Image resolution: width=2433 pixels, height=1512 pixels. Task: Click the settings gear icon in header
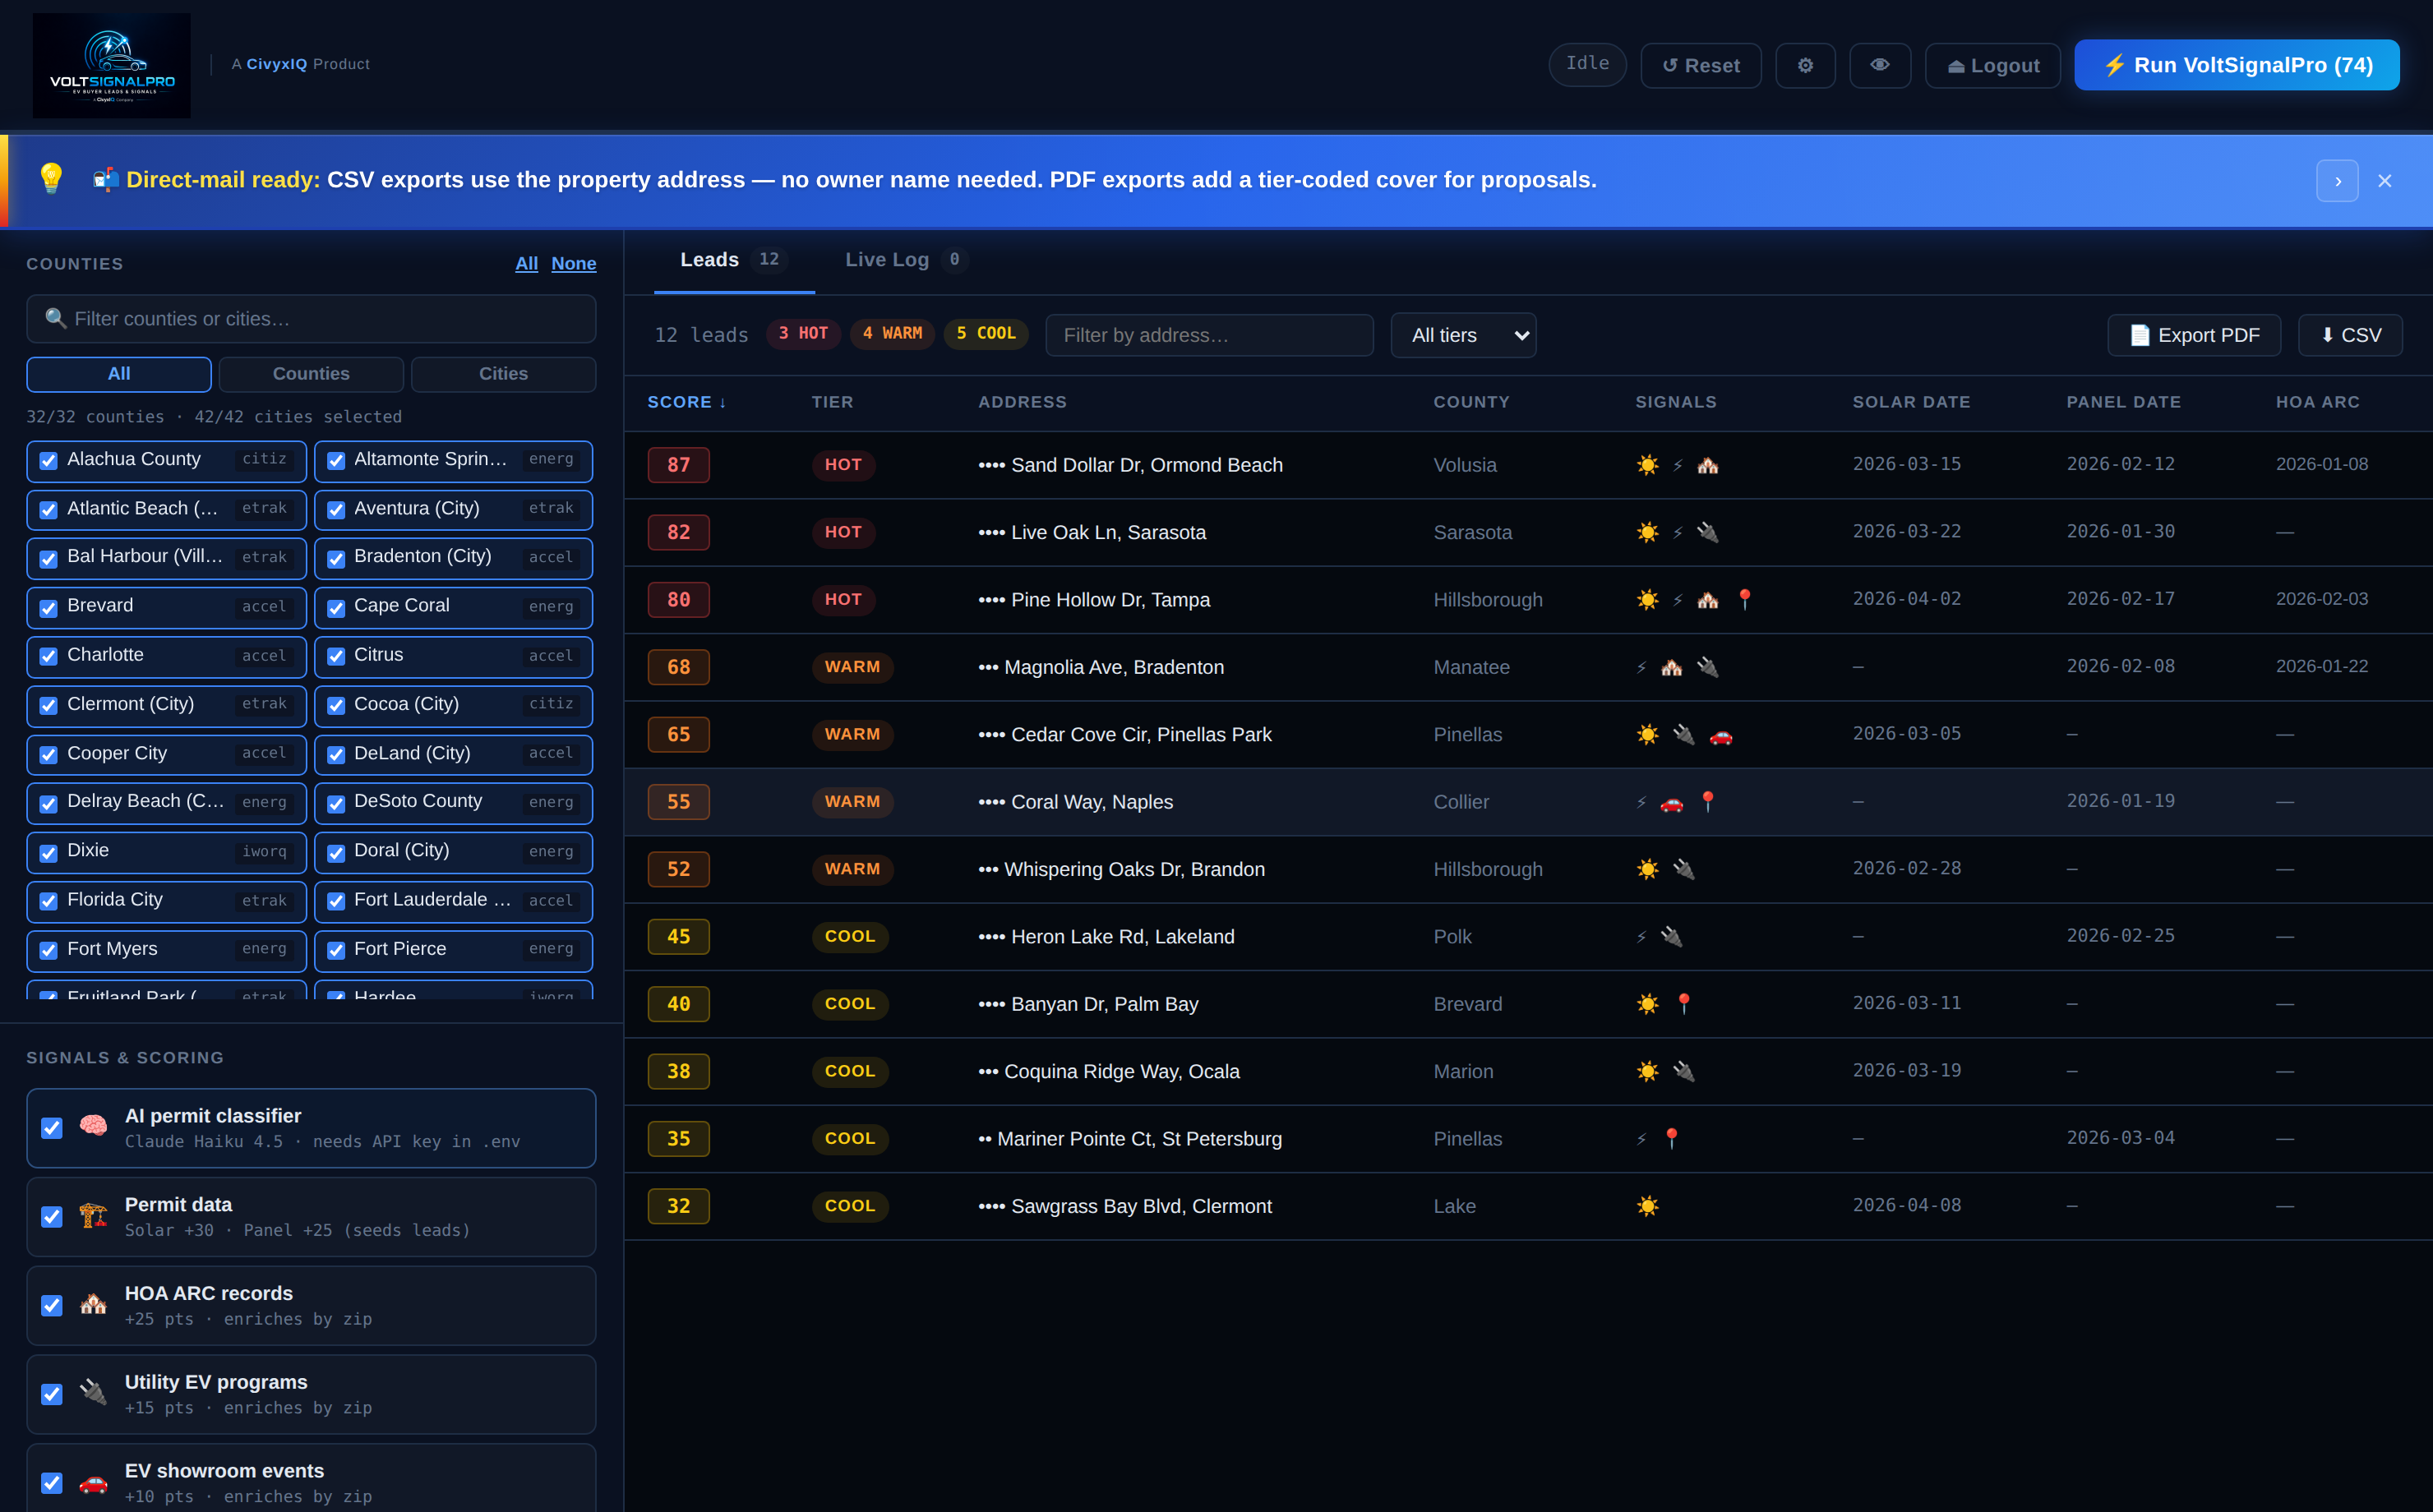click(x=1804, y=65)
